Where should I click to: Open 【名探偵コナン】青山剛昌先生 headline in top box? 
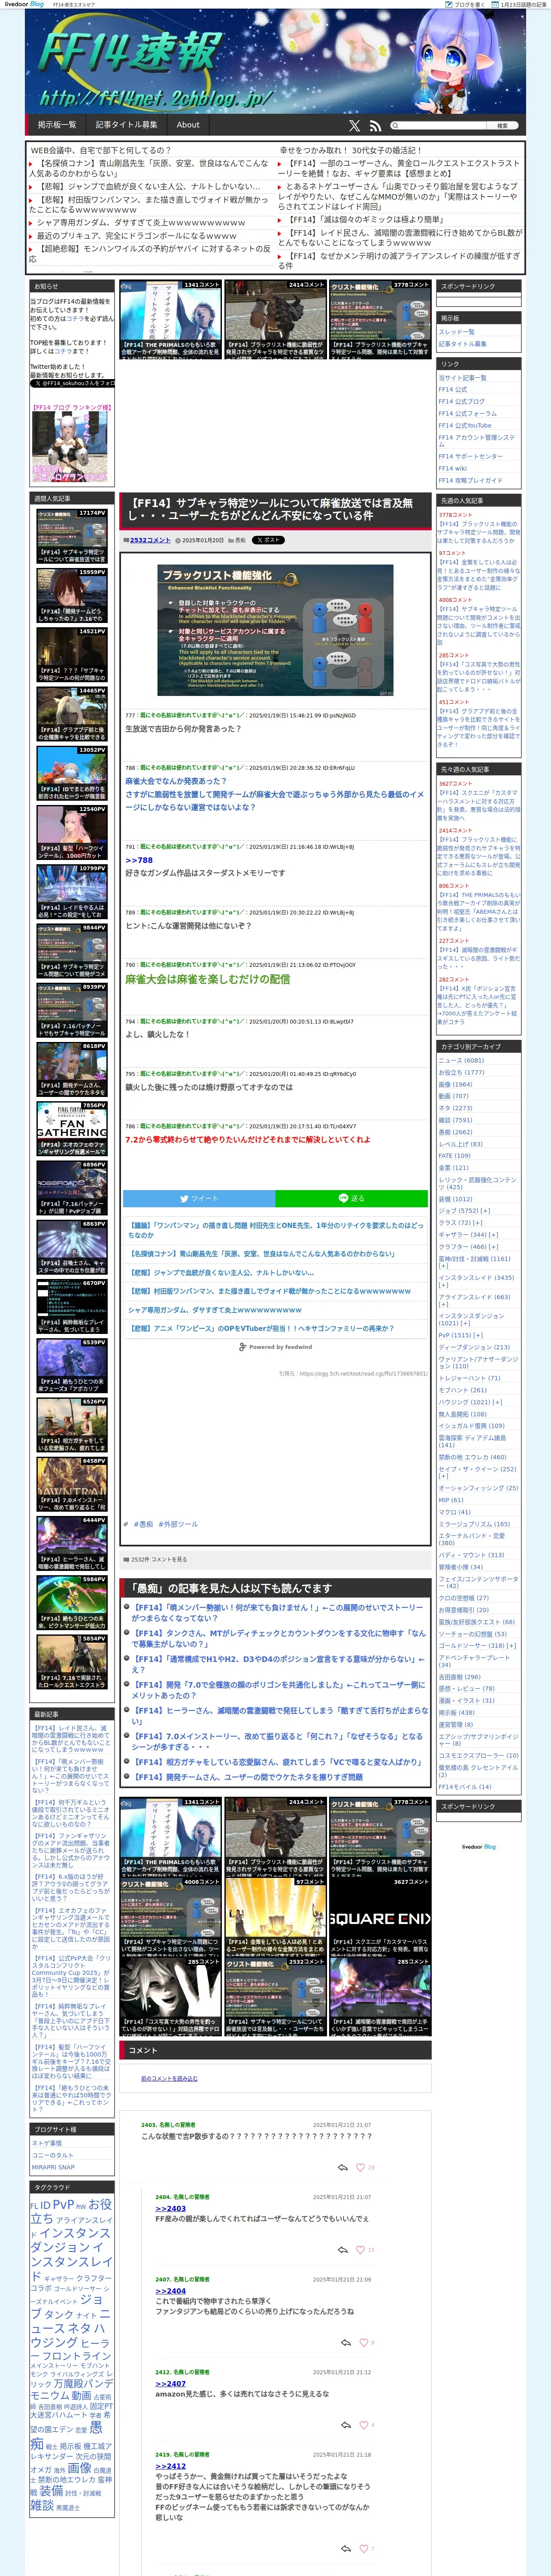[149, 168]
